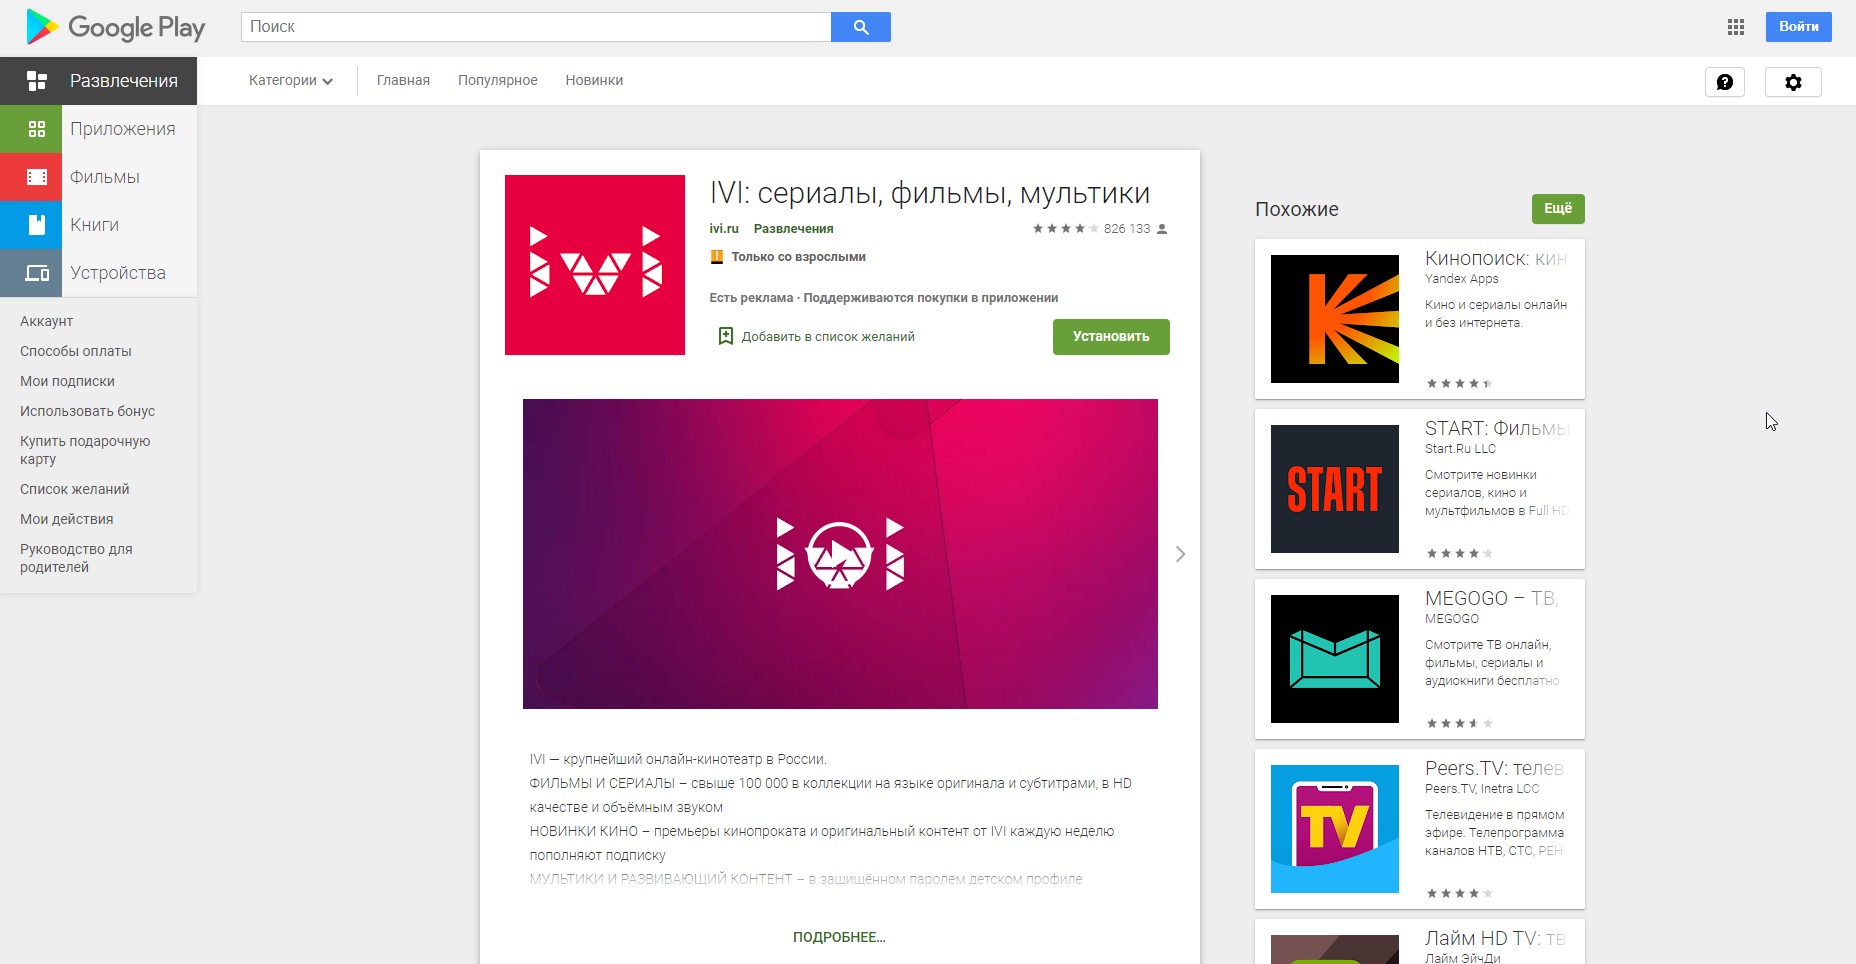Click the Peers.TV app icon
The image size is (1856, 964).
coord(1335,829)
